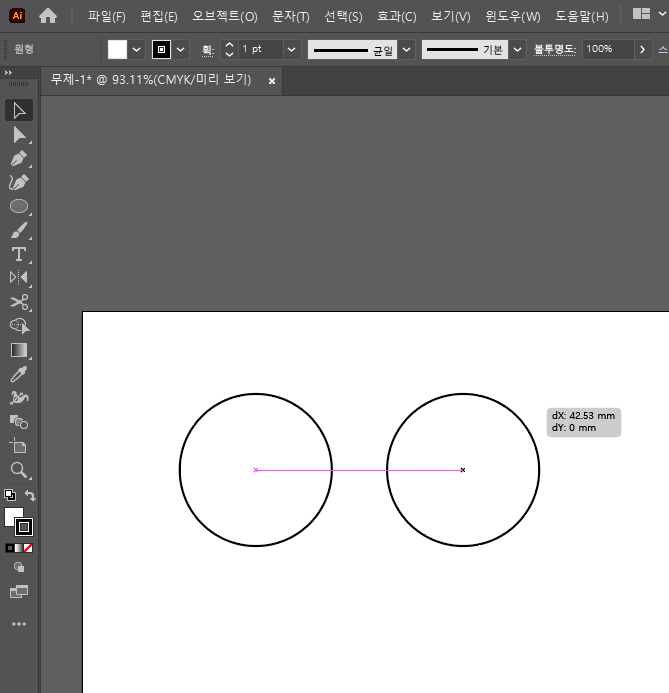Click the stroke weight 1 pt field
Screen dimensions: 669x693
pos(260,49)
